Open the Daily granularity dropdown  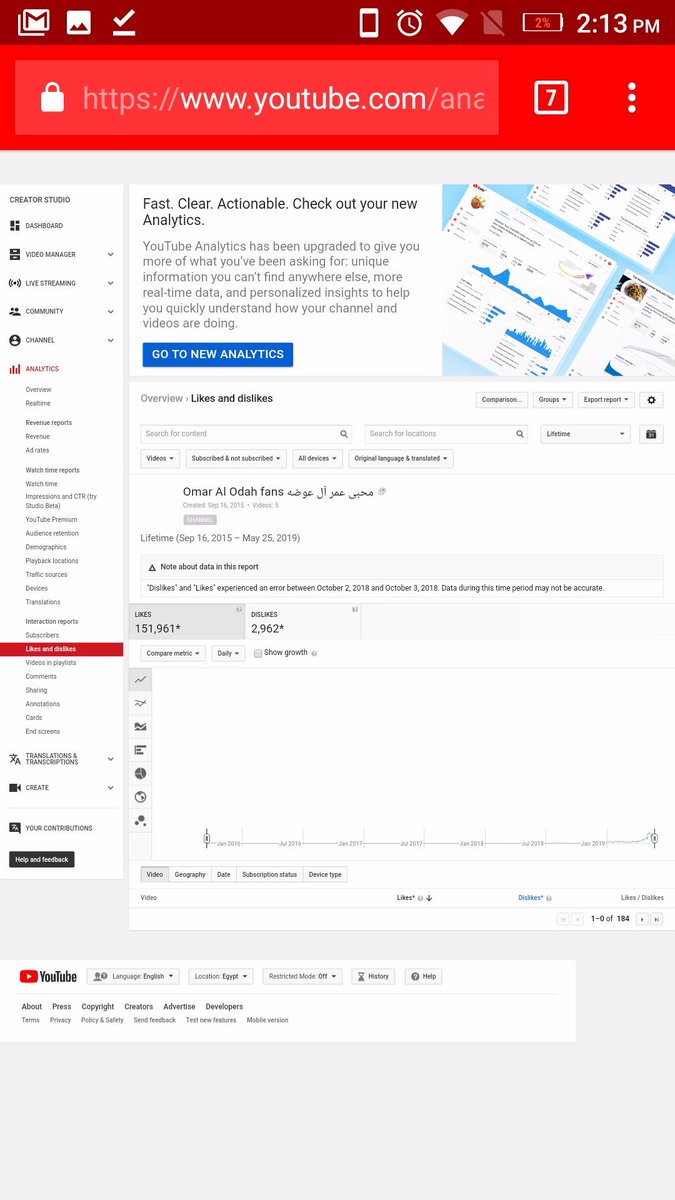click(228, 653)
